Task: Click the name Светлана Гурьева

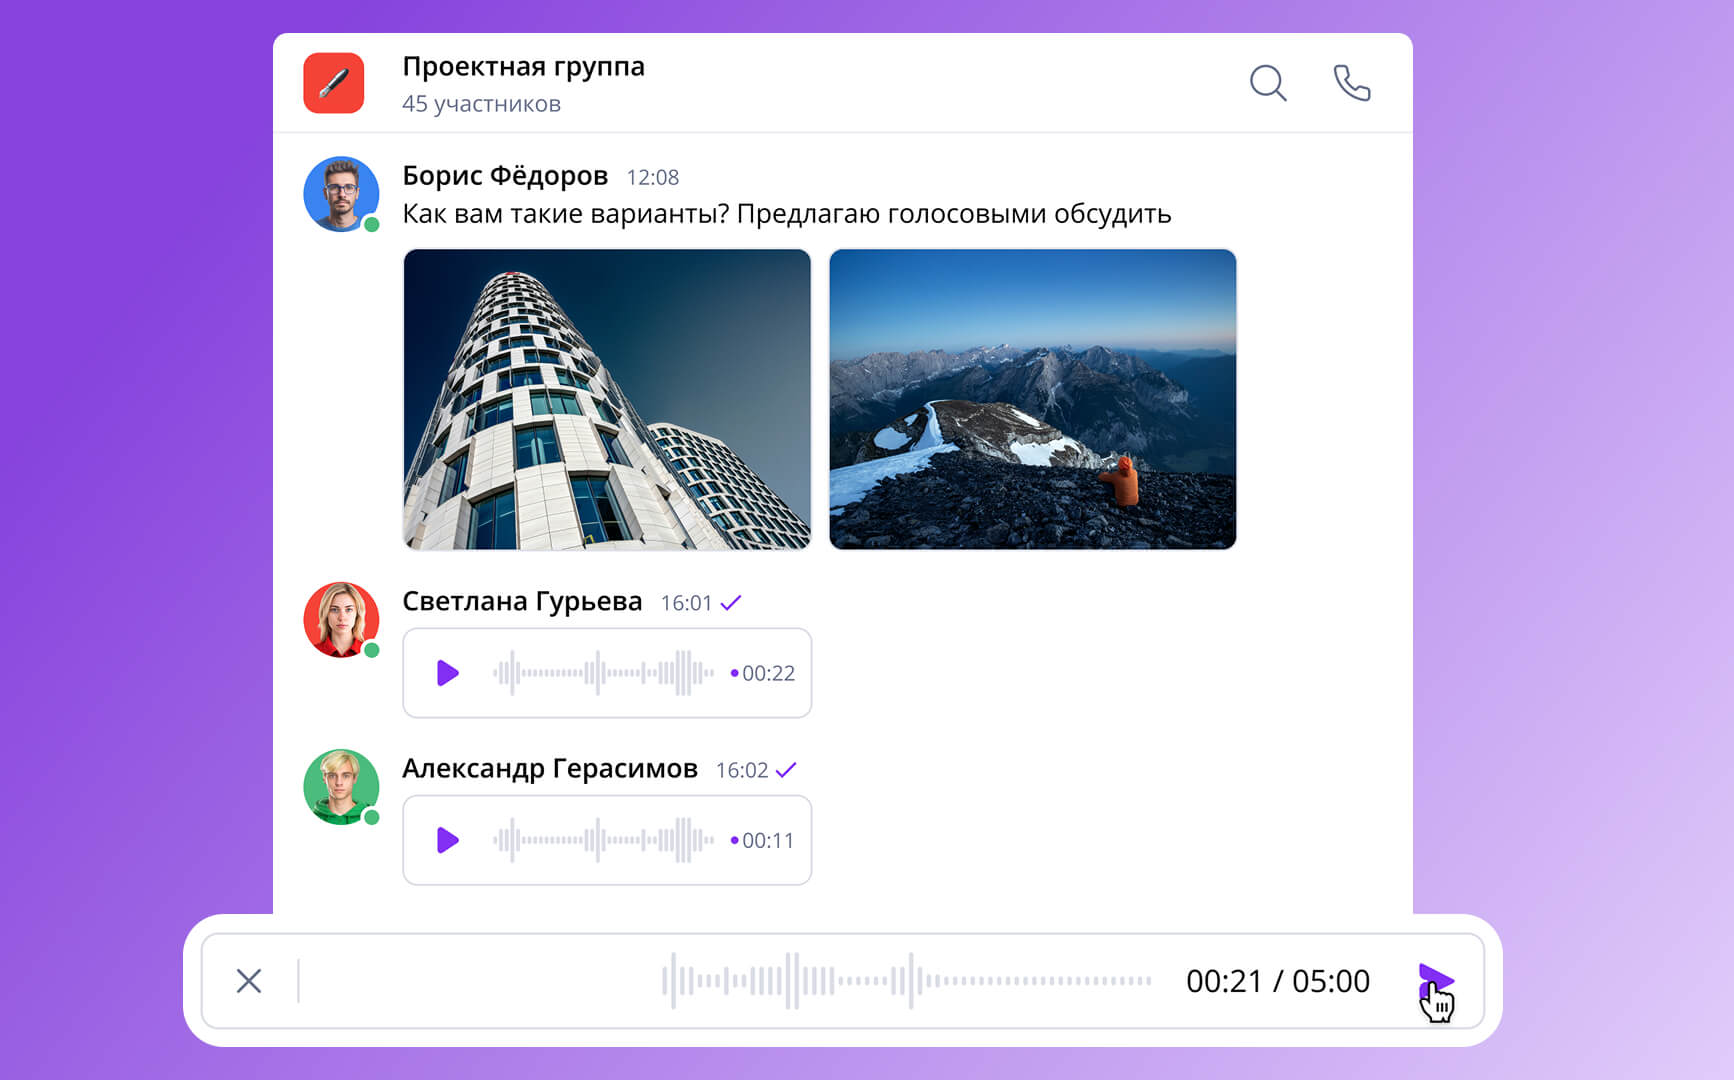Action: (522, 602)
